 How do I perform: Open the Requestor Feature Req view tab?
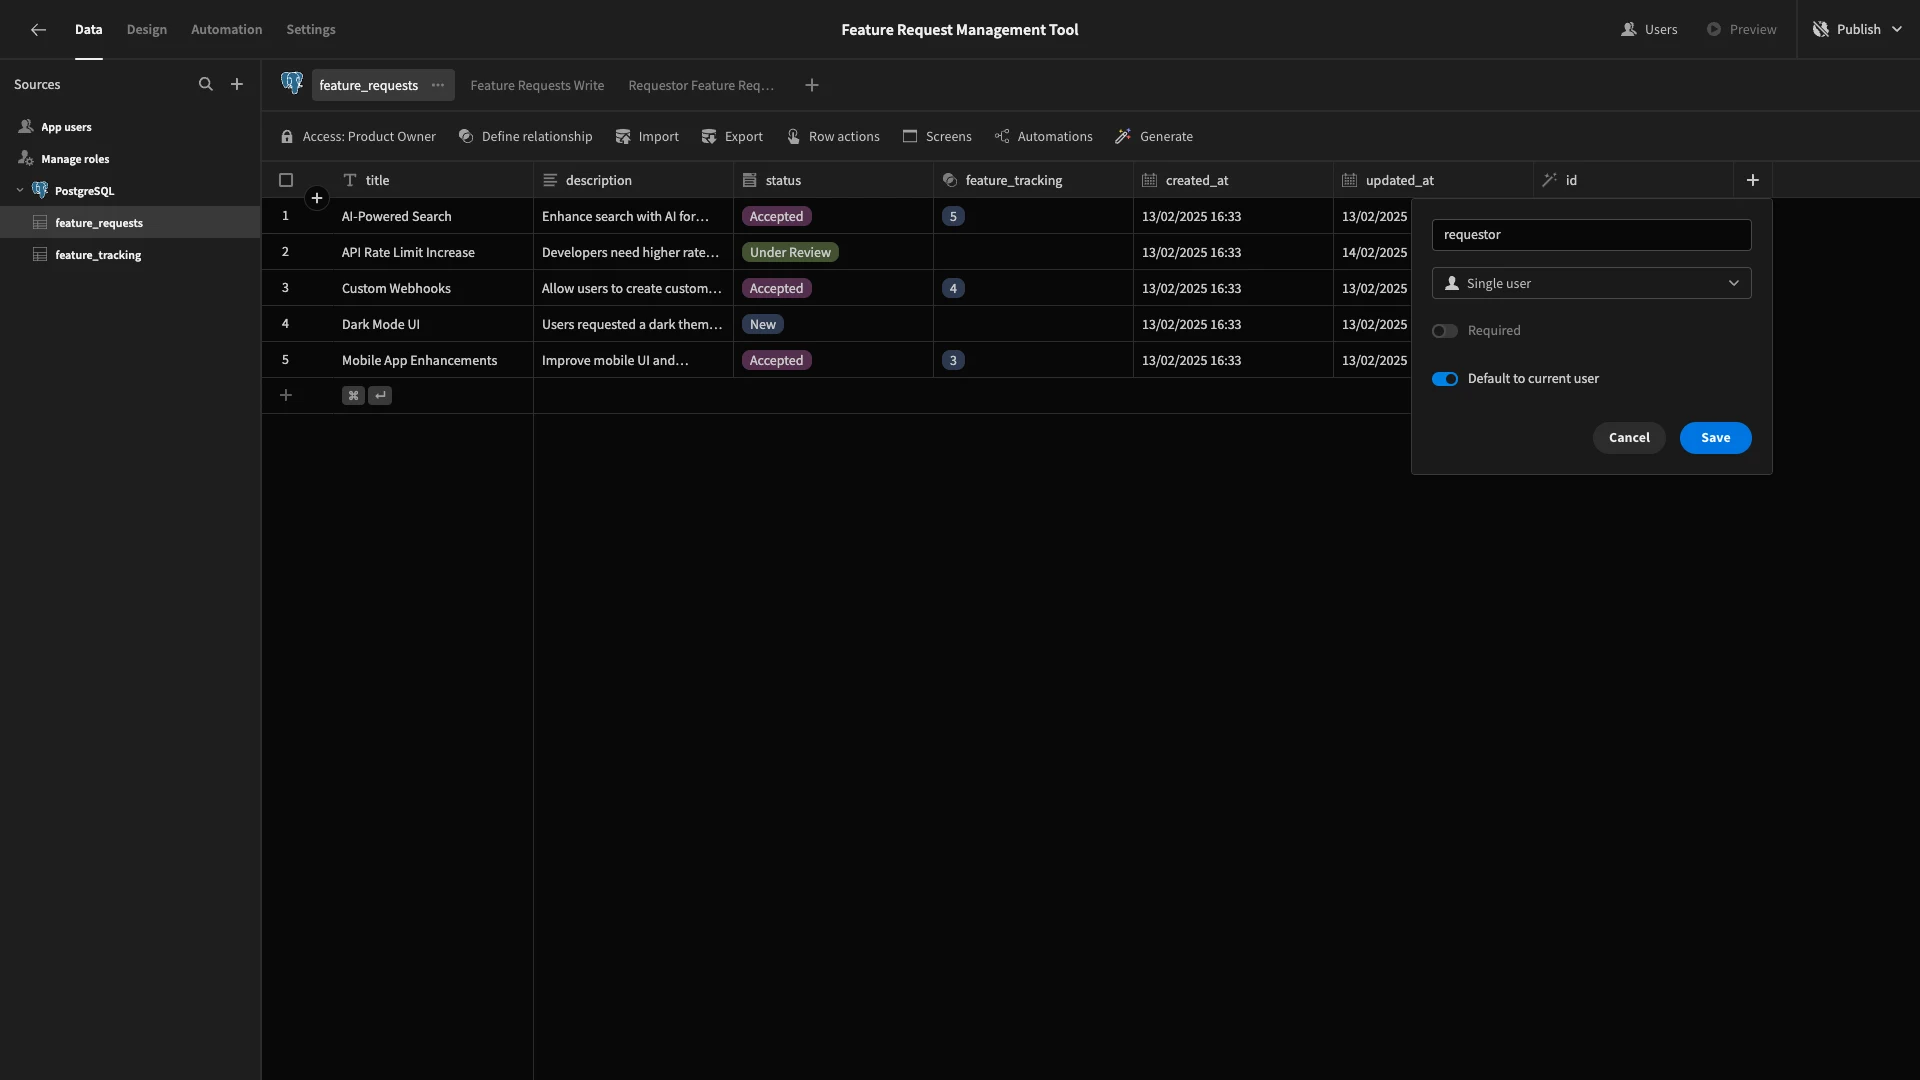point(701,86)
